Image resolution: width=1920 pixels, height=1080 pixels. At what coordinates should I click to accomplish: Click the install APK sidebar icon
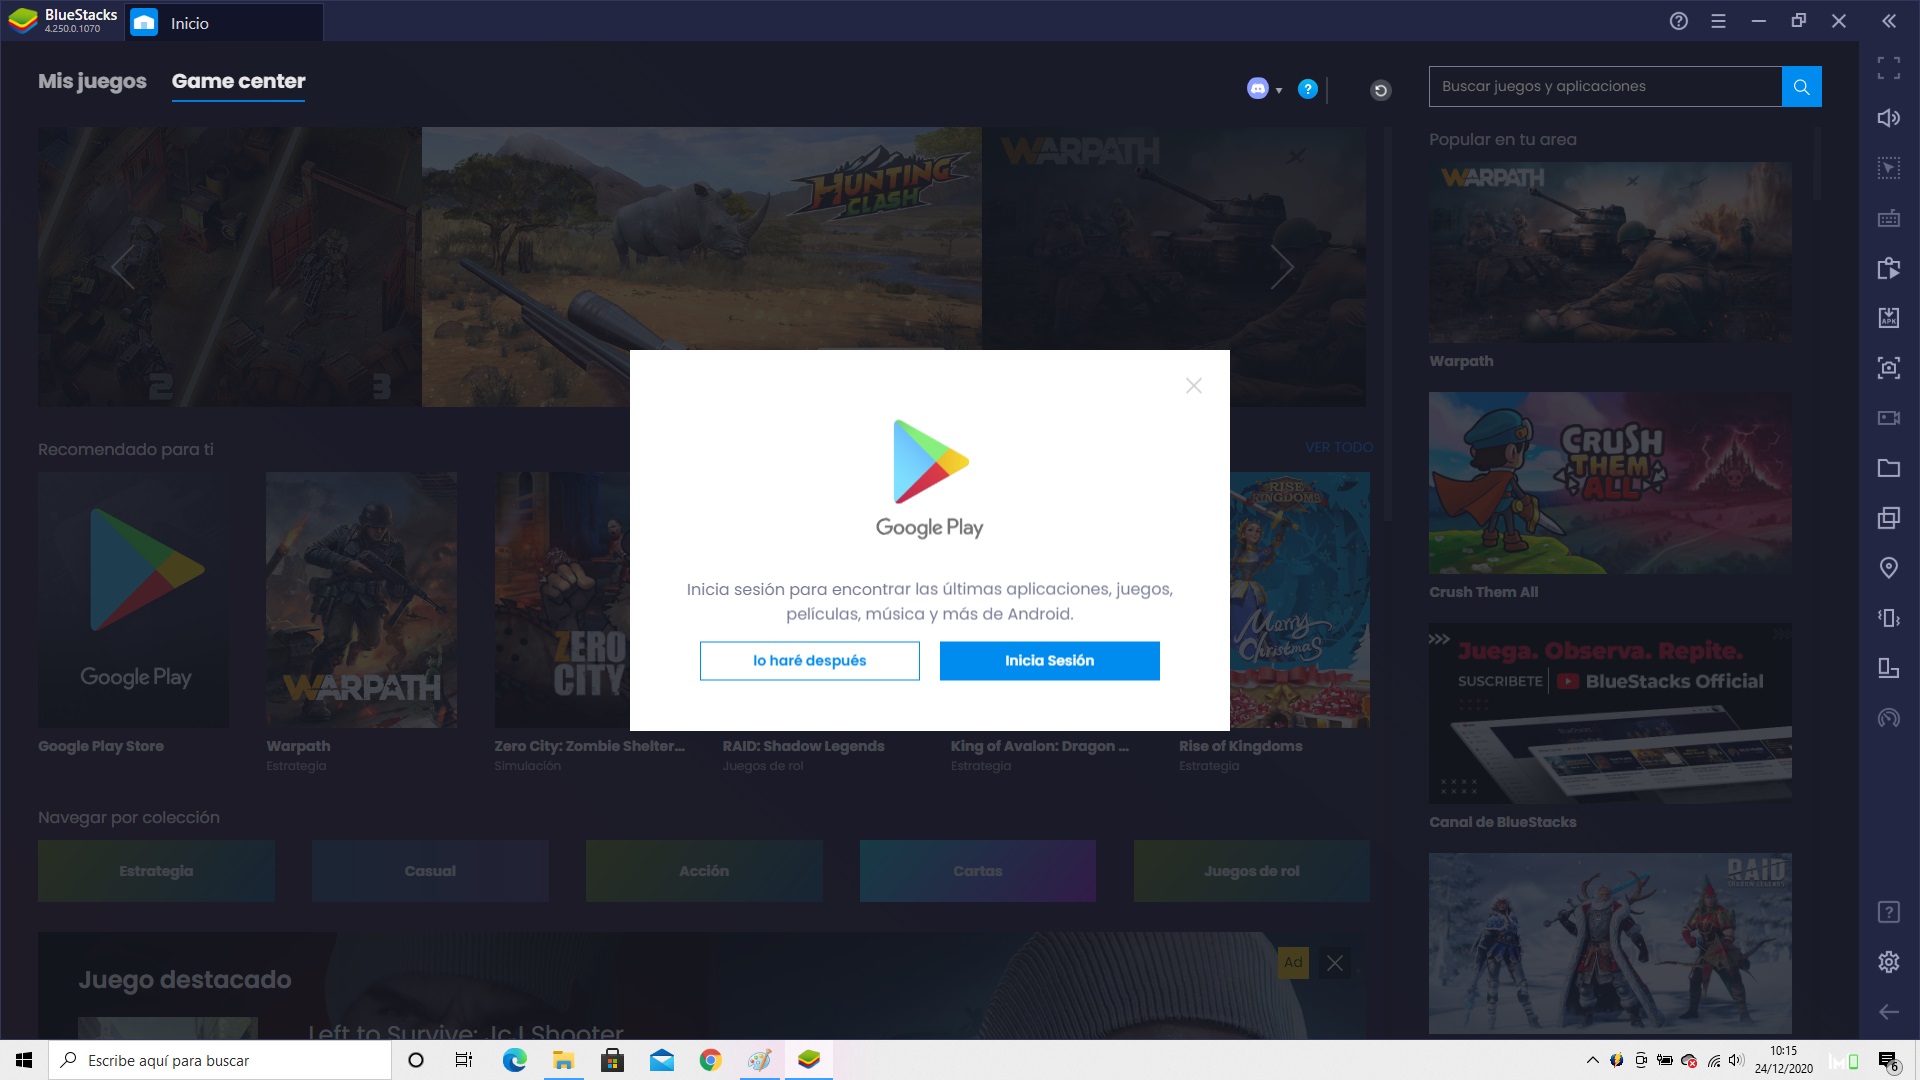click(x=1888, y=318)
